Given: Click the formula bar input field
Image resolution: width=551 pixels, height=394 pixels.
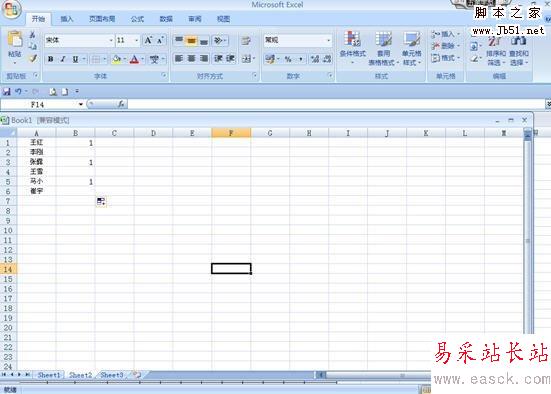Looking at the screenshot, I should 336,104.
